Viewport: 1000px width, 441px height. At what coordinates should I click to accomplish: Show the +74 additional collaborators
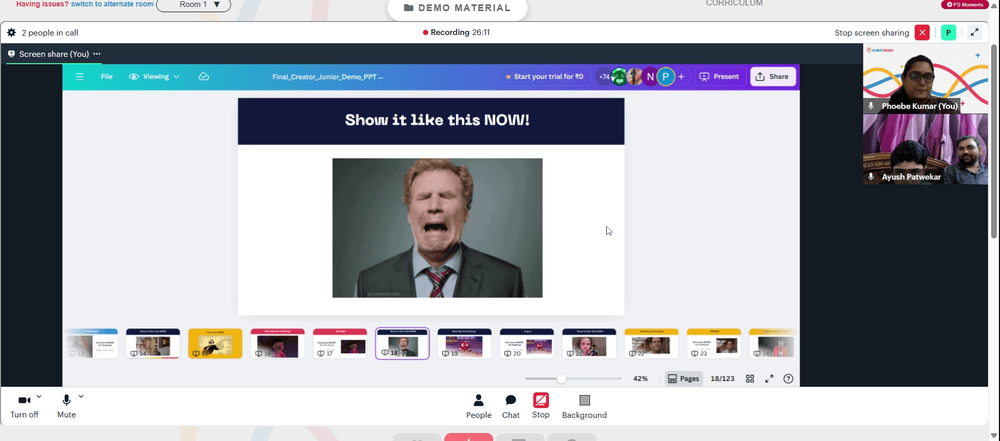pos(604,77)
